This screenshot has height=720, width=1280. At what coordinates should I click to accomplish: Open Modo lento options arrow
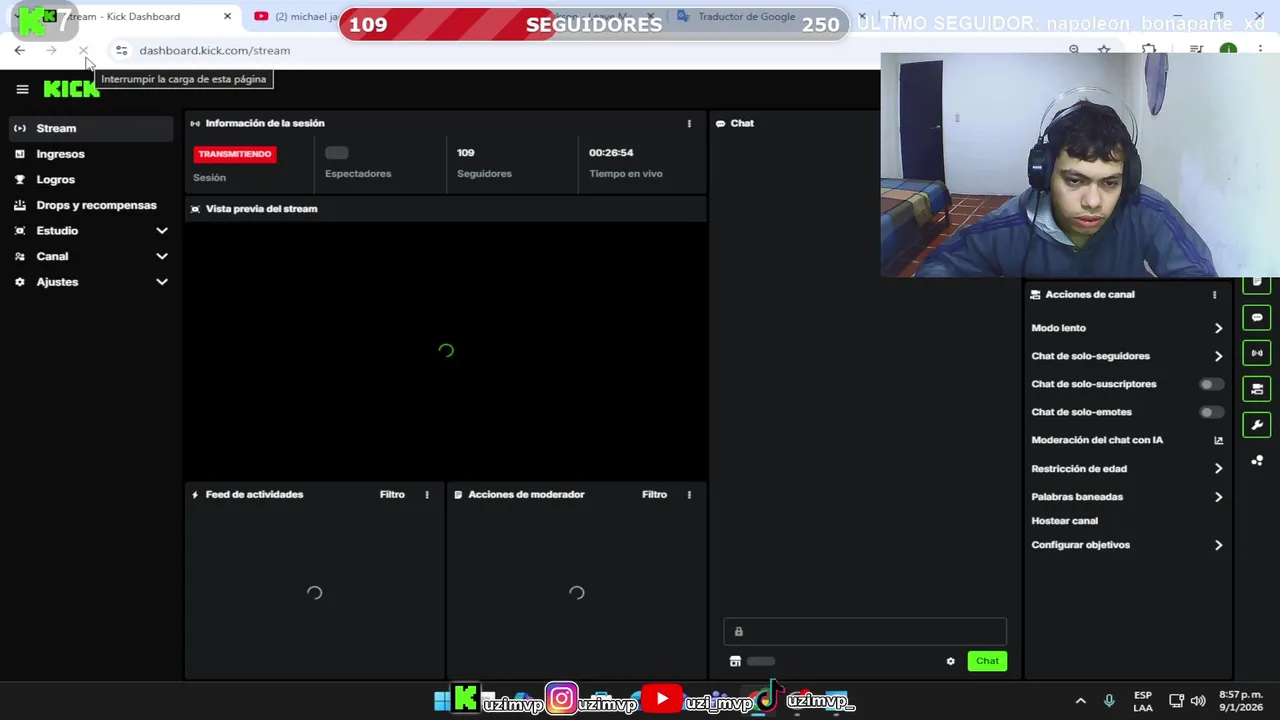[1218, 328]
